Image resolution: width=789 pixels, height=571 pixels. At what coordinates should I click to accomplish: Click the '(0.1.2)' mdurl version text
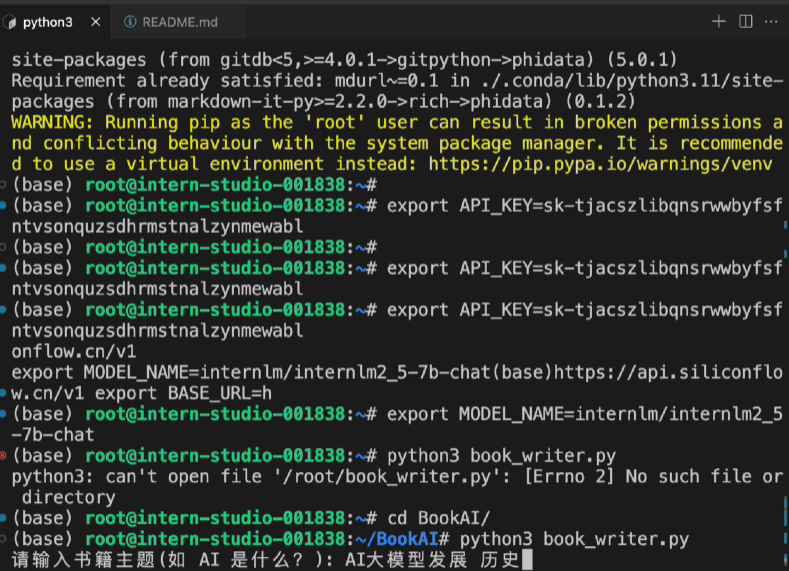click(601, 102)
